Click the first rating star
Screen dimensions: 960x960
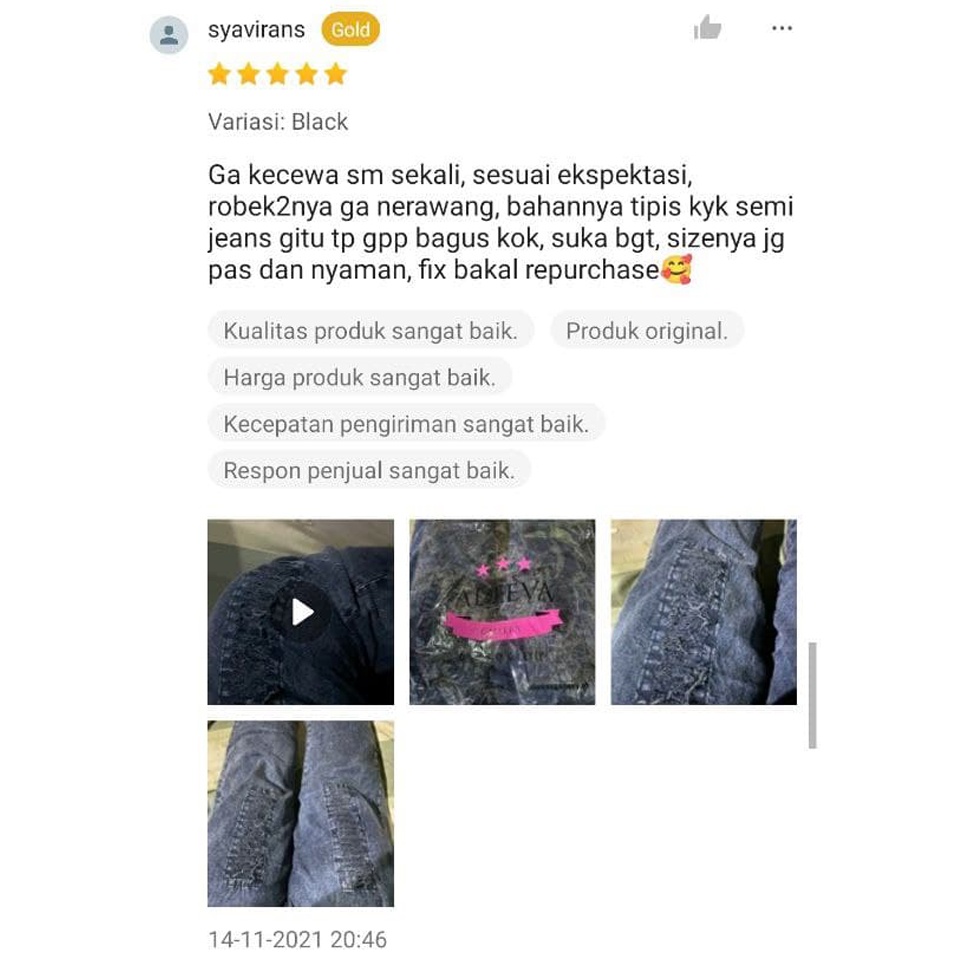[x=219, y=75]
